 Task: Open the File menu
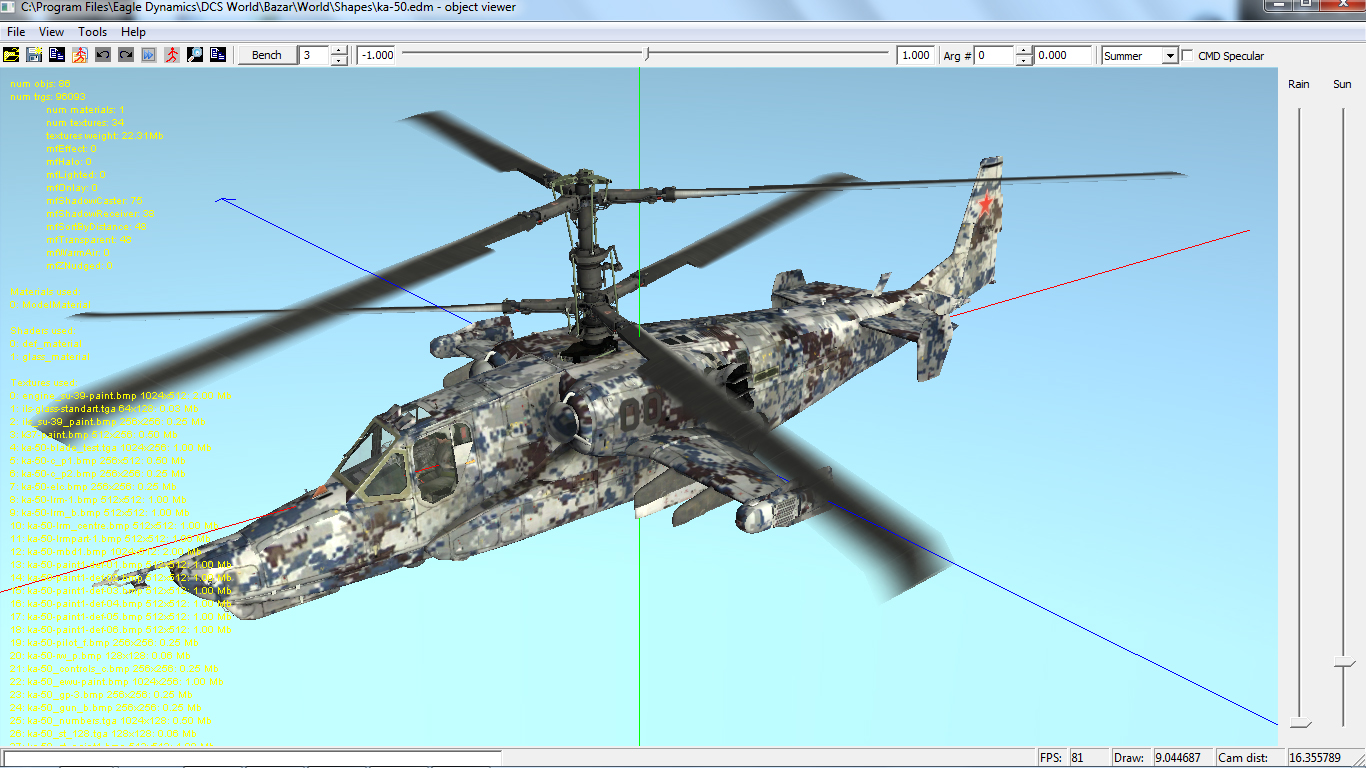(16, 32)
